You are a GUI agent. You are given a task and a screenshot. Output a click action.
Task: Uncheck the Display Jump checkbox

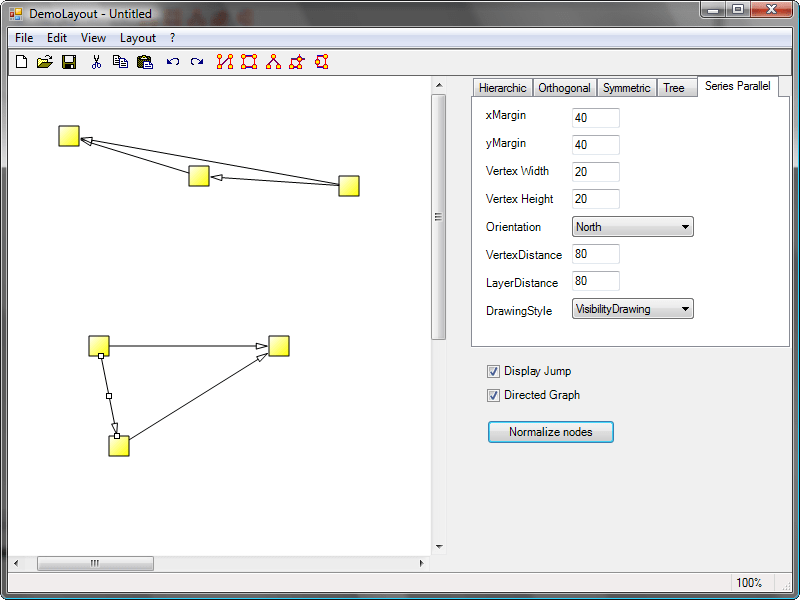(493, 371)
